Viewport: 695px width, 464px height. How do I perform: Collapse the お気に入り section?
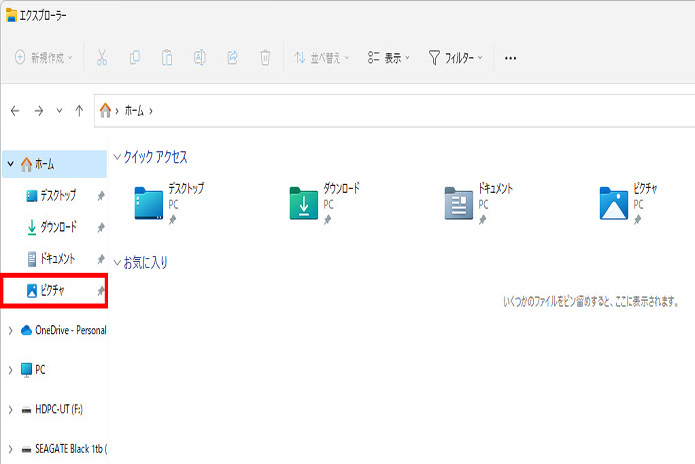[x=118, y=263]
